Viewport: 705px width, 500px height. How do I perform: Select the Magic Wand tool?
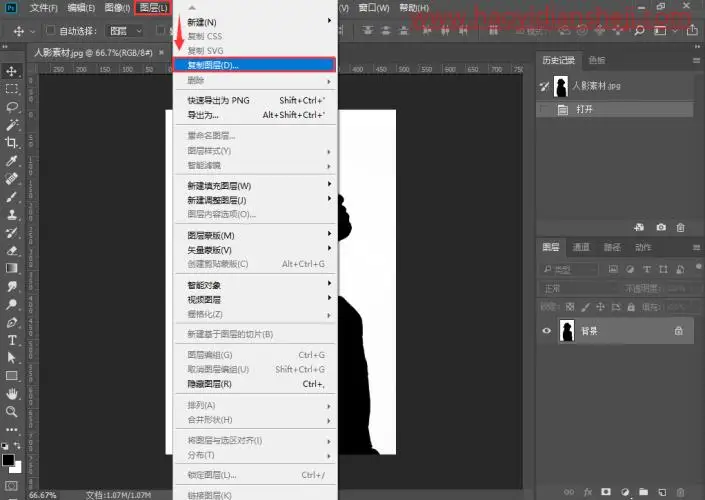coord(12,125)
